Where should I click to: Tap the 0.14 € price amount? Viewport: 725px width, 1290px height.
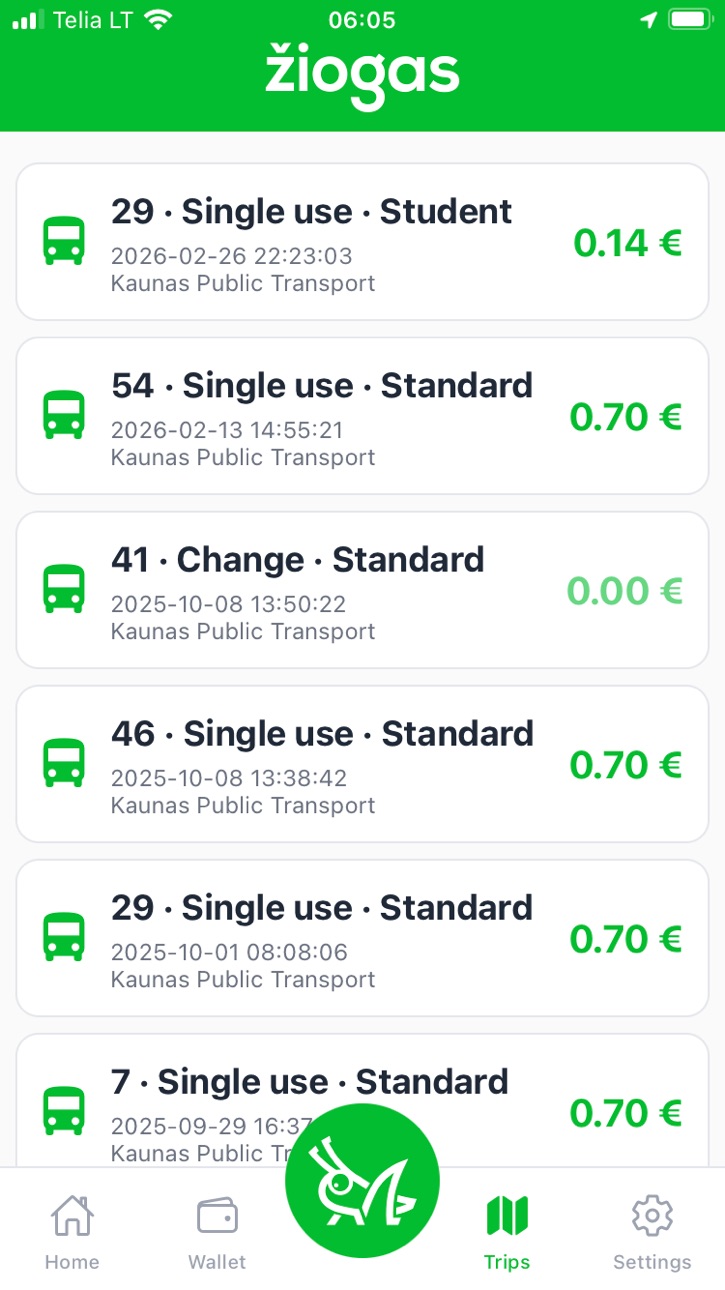coord(628,243)
